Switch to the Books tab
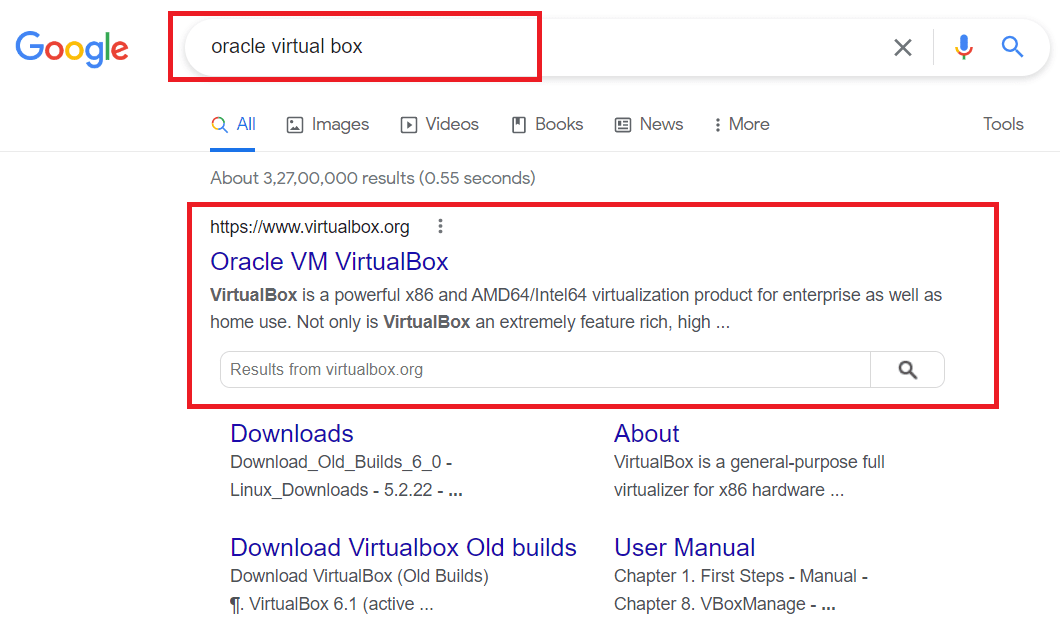 (x=547, y=124)
